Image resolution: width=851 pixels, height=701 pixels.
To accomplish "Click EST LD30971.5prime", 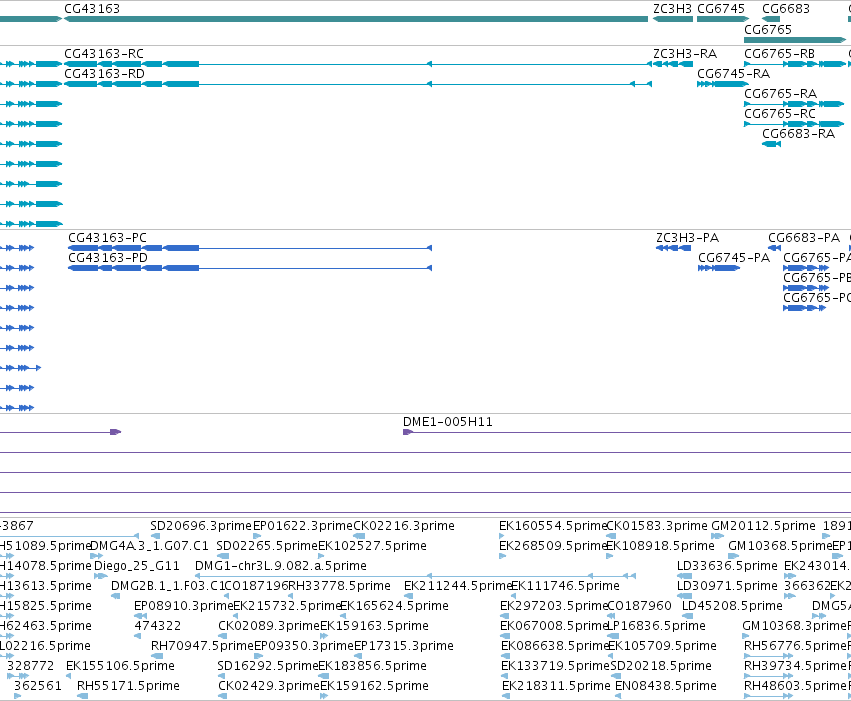I will (x=727, y=586).
